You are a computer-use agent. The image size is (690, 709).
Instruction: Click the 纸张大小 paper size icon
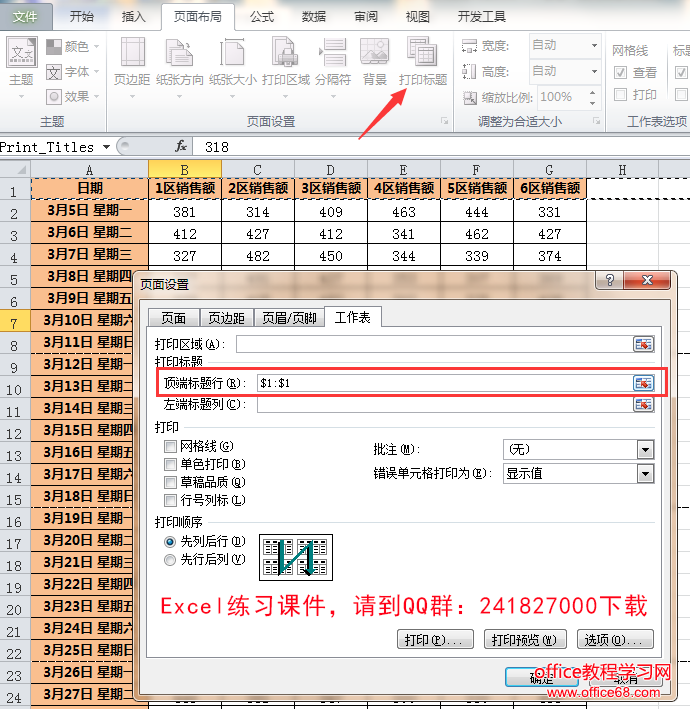(x=232, y=53)
